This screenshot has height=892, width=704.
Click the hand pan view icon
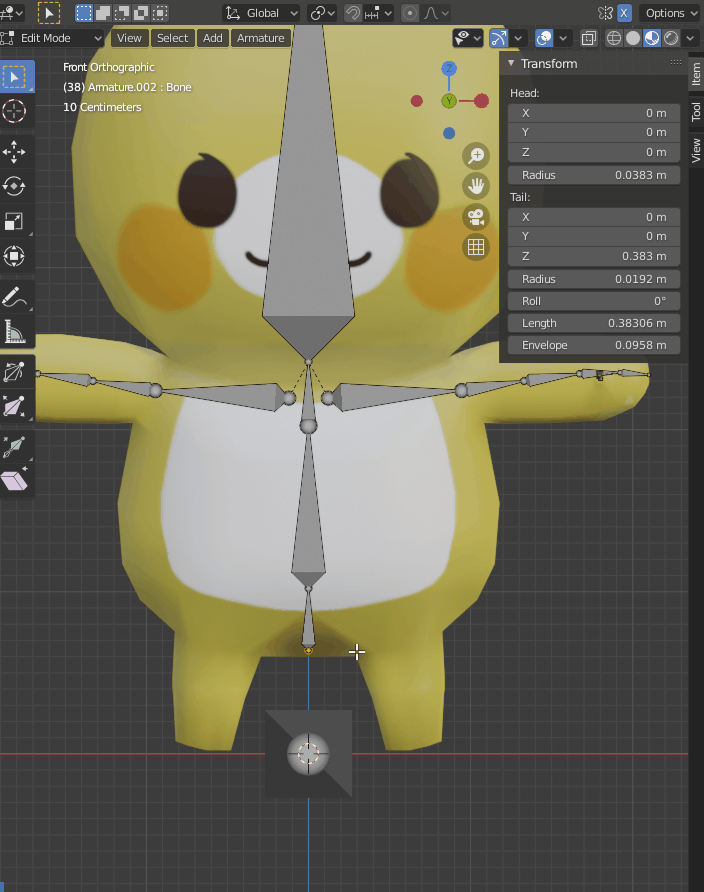pyautogui.click(x=476, y=186)
